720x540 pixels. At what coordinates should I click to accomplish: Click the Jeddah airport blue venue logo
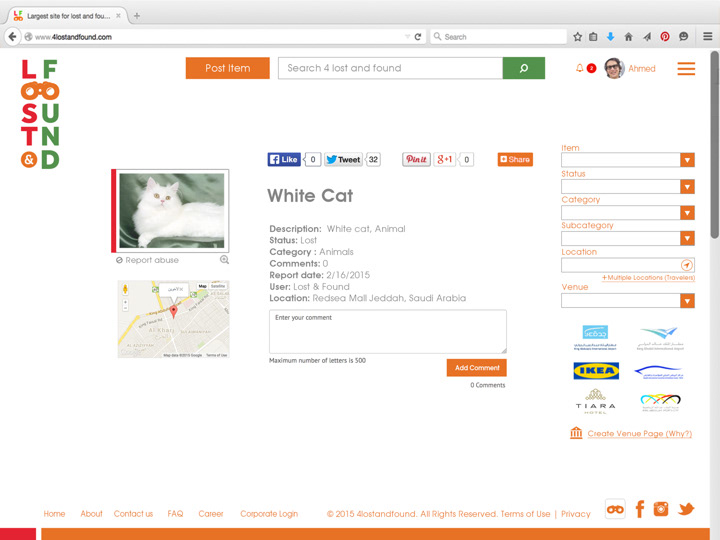point(595,338)
